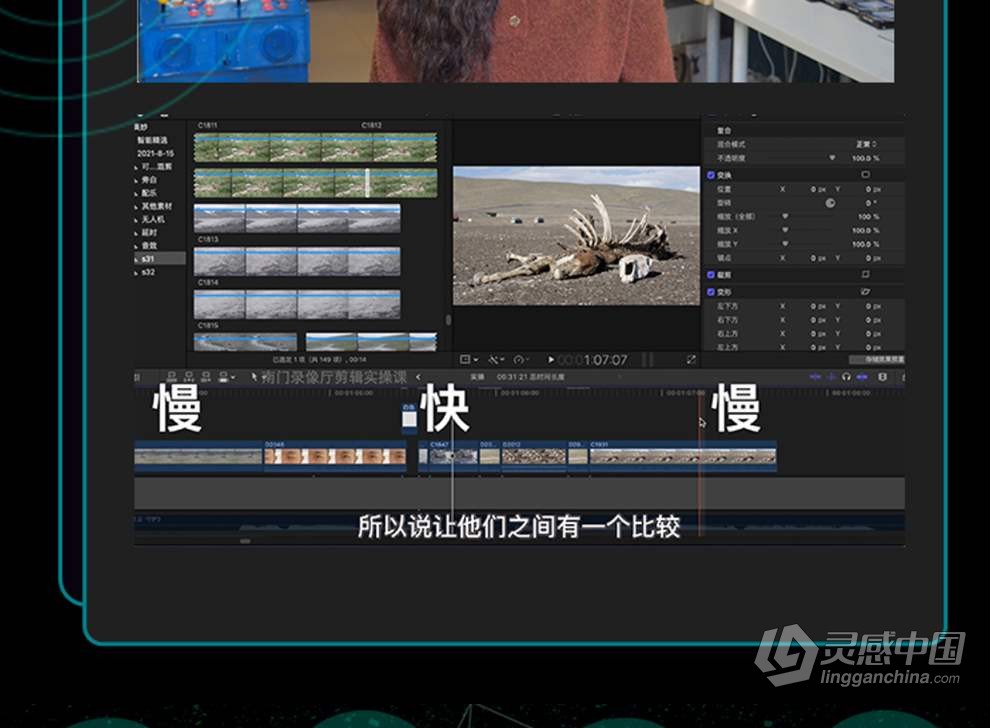The image size is (990, 728).
Task: Click the browser vertical scrollbar handle
Action: pyautogui.click(x=448, y=320)
